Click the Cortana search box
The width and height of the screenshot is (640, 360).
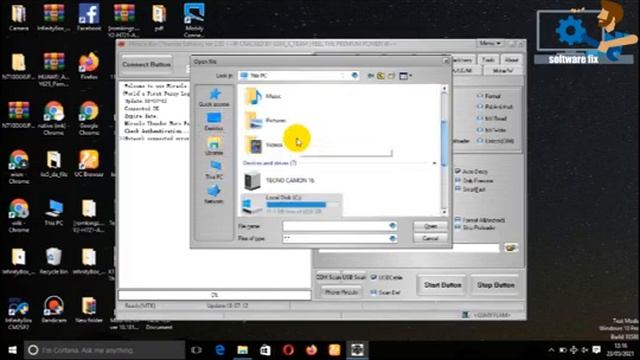104,350
